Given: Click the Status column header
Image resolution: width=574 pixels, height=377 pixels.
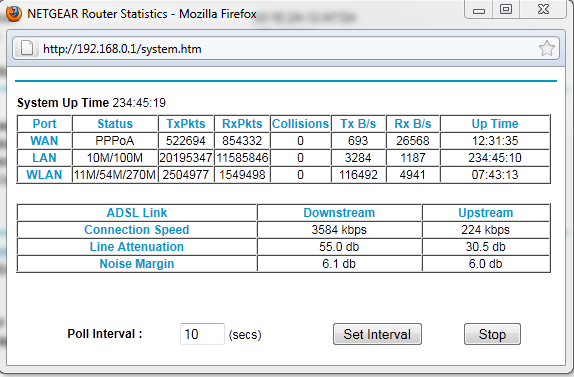Looking at the screenshot, I should click(x=115, y=124).
